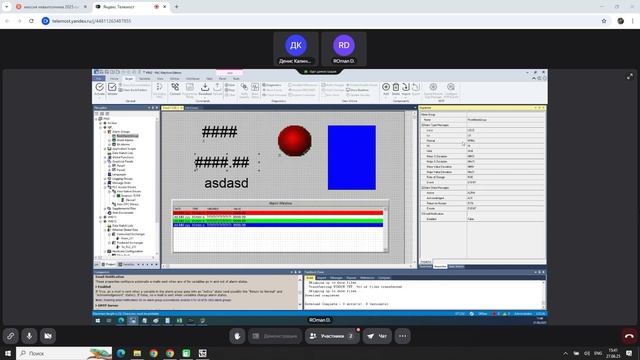This screenshot has height=360, width=640.
Task: Click the red hang up button
Action: click(x=629, y=336)
